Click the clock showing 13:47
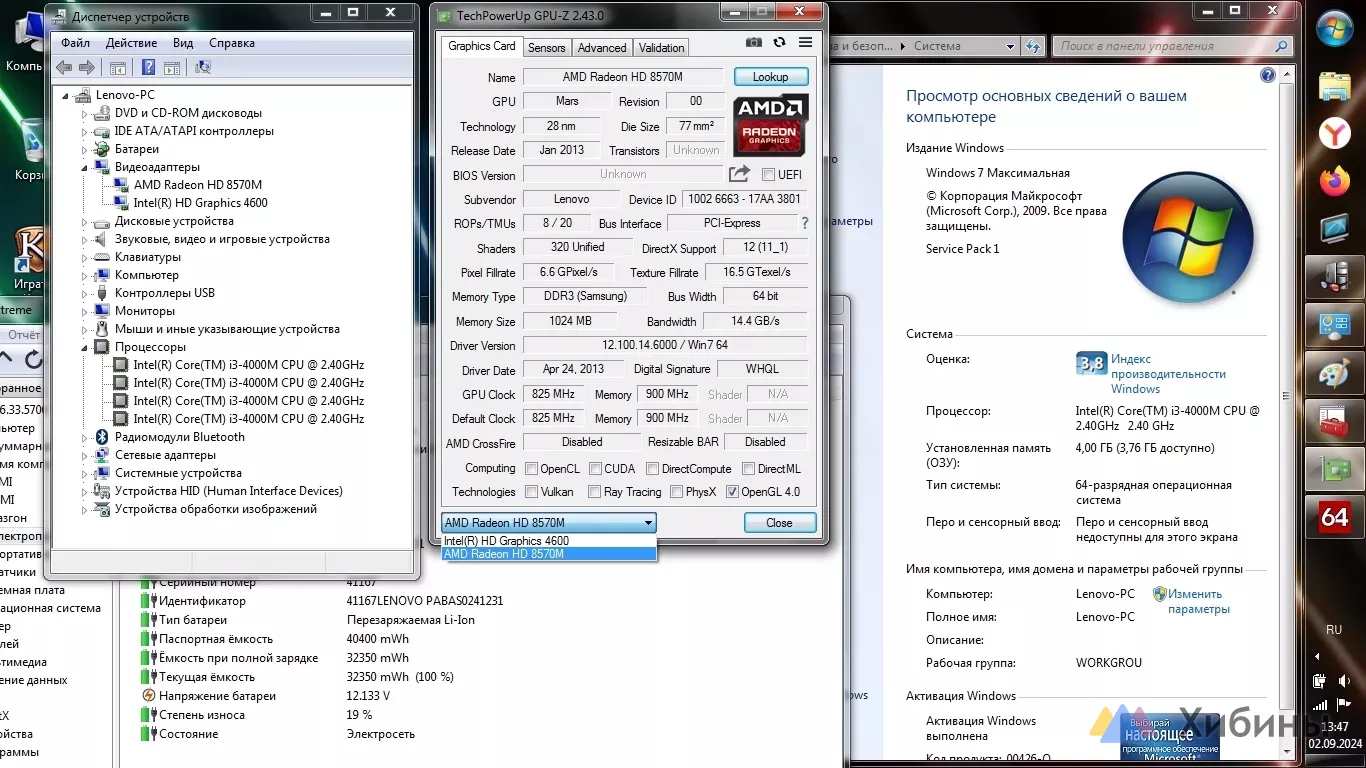1366x768 pixels. click(x=1335, y=727)
